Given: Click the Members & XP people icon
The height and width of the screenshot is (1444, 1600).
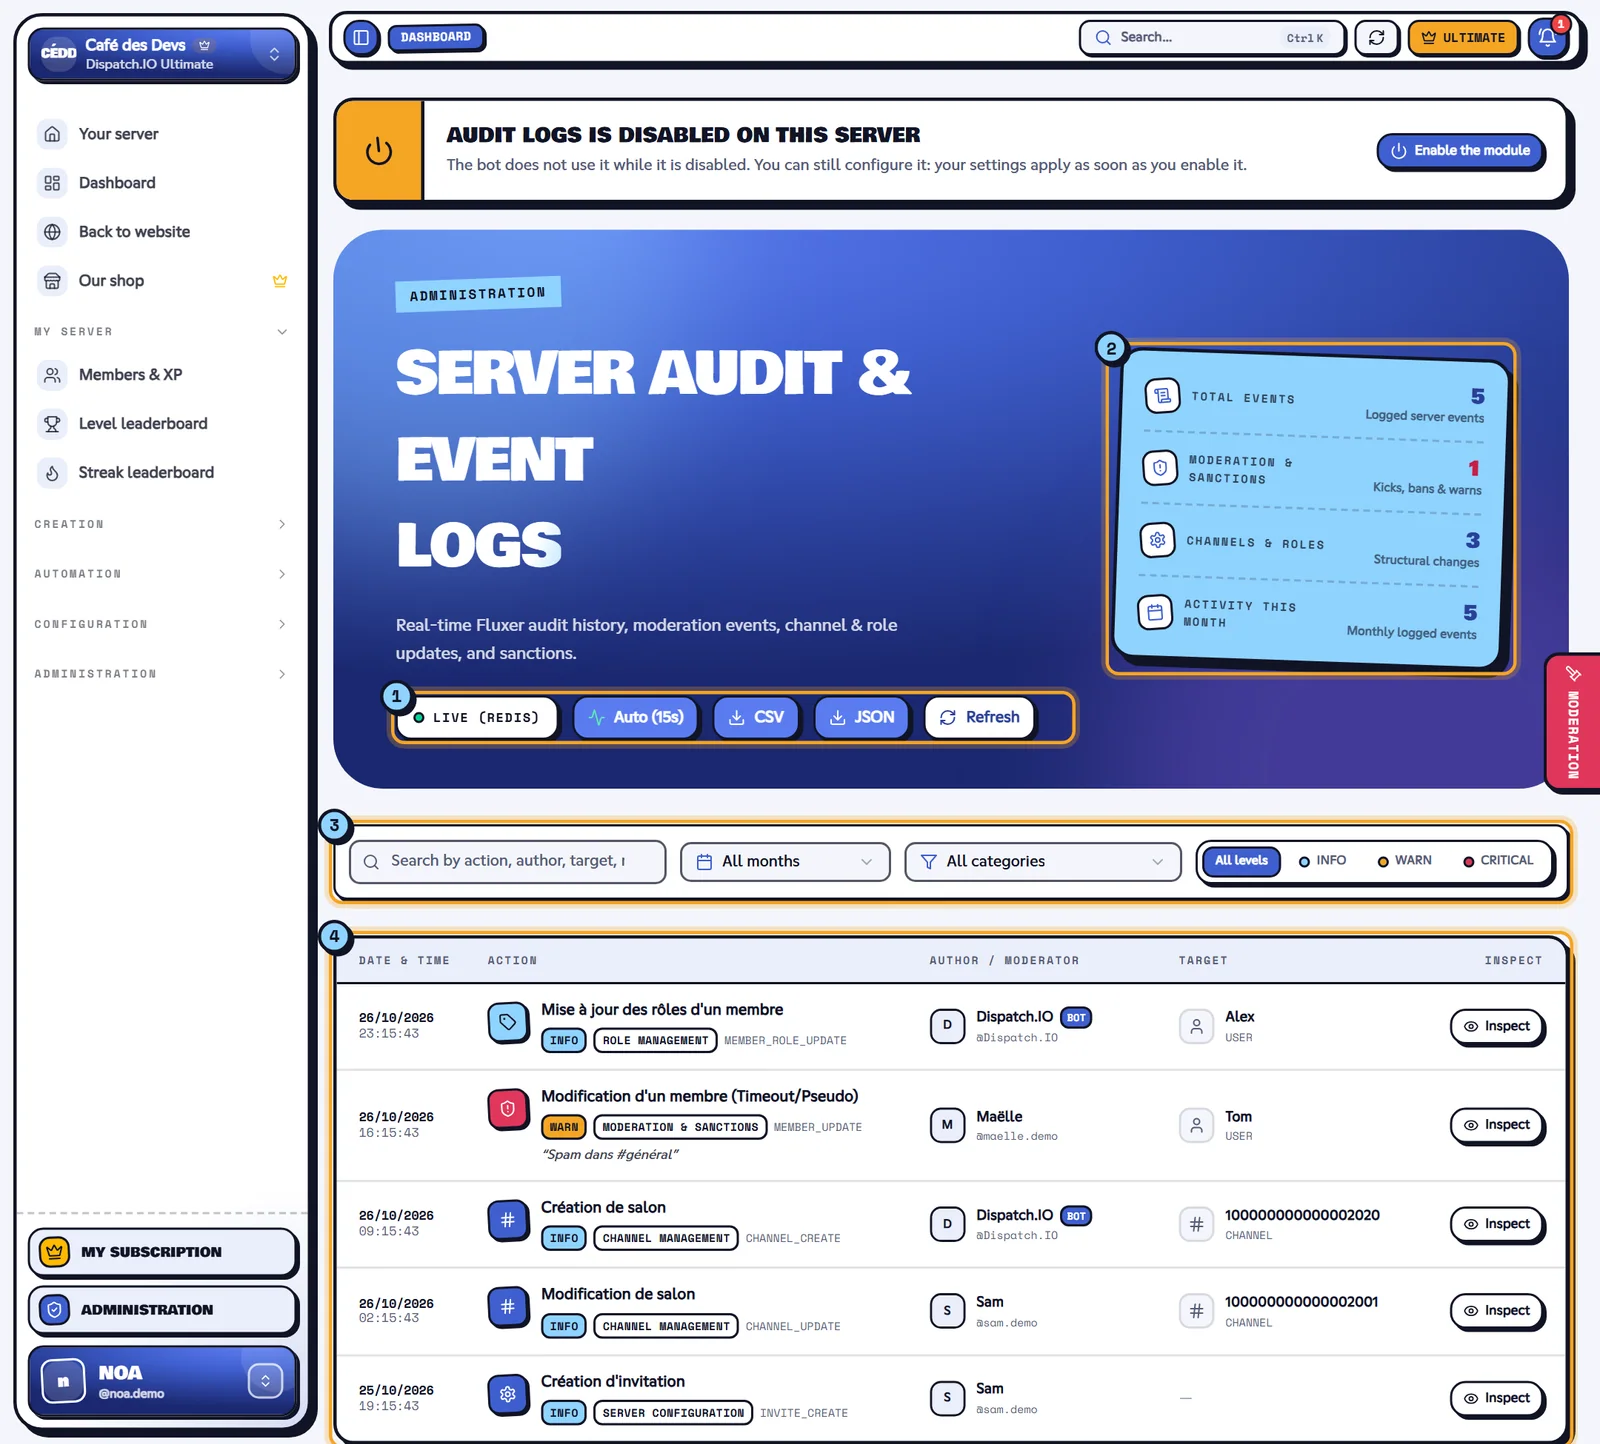Looking at the screenshot, I should tap(52, 375).
